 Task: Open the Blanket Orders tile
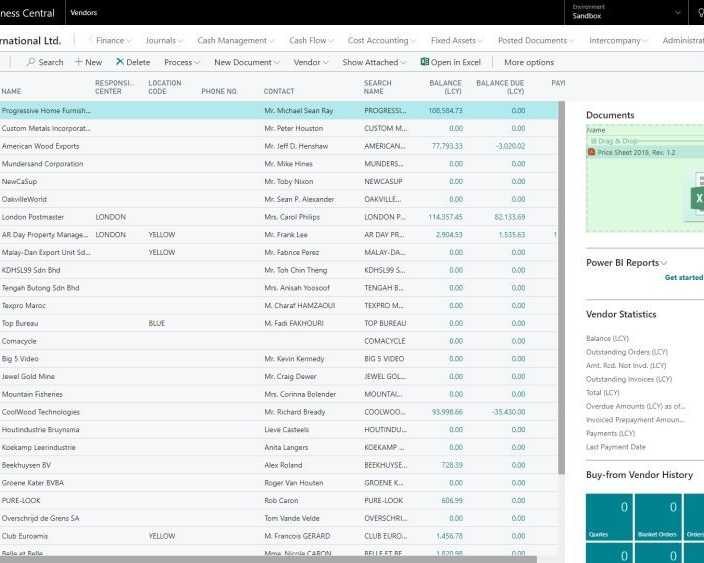click(658, 517)
